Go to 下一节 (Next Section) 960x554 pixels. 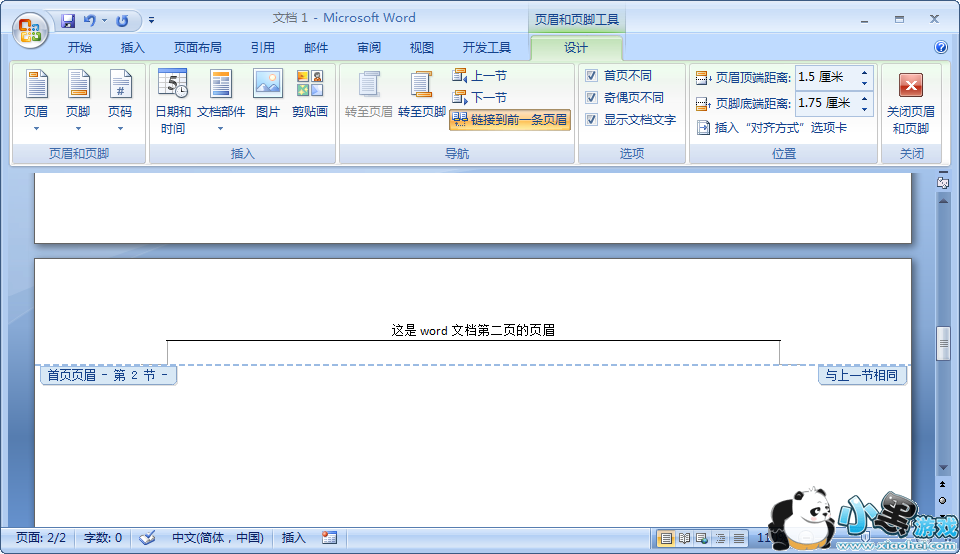(x=480, y=97)
